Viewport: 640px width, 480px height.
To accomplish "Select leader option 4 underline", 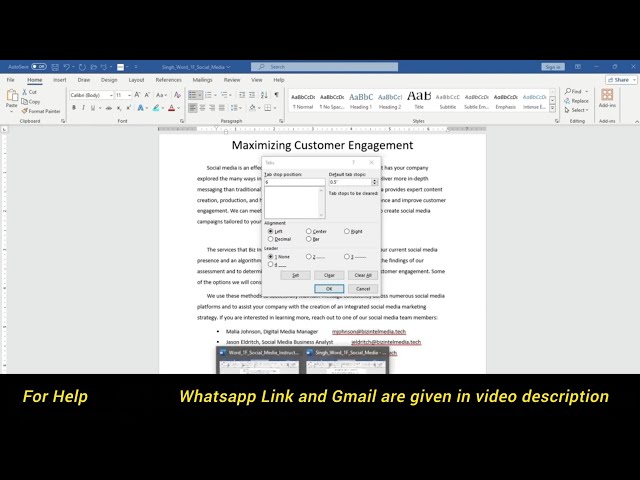I will pos(271,264).
